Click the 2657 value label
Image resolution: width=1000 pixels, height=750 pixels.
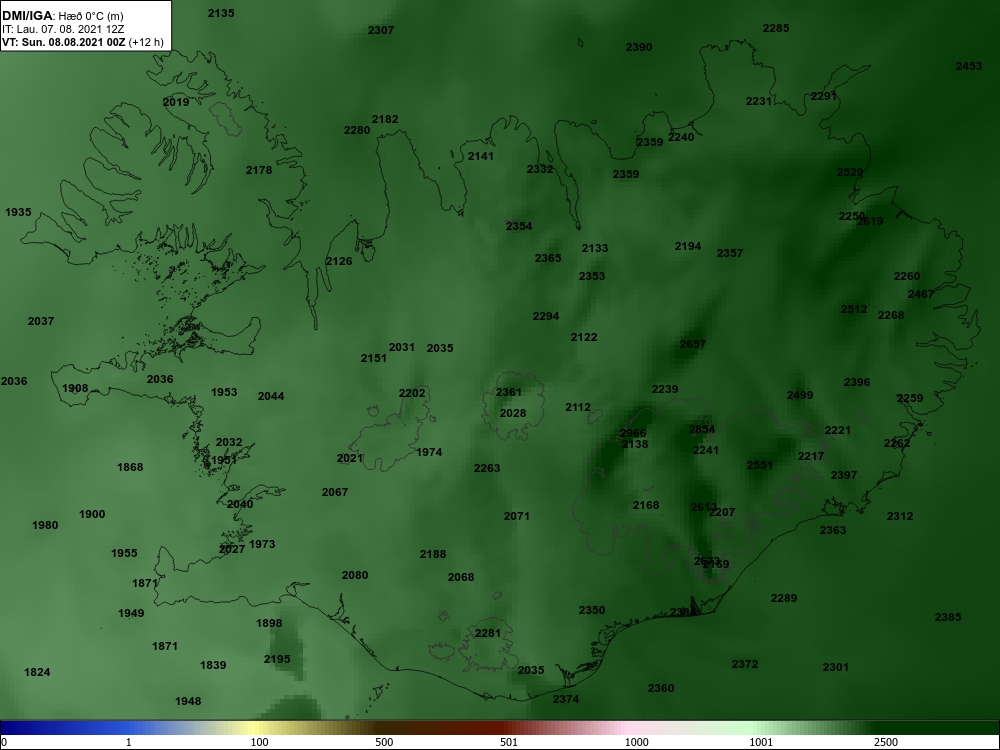693,345
